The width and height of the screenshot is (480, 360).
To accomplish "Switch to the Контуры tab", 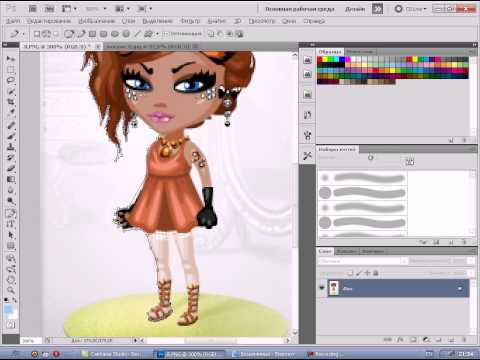I will (x=373, y=251).
